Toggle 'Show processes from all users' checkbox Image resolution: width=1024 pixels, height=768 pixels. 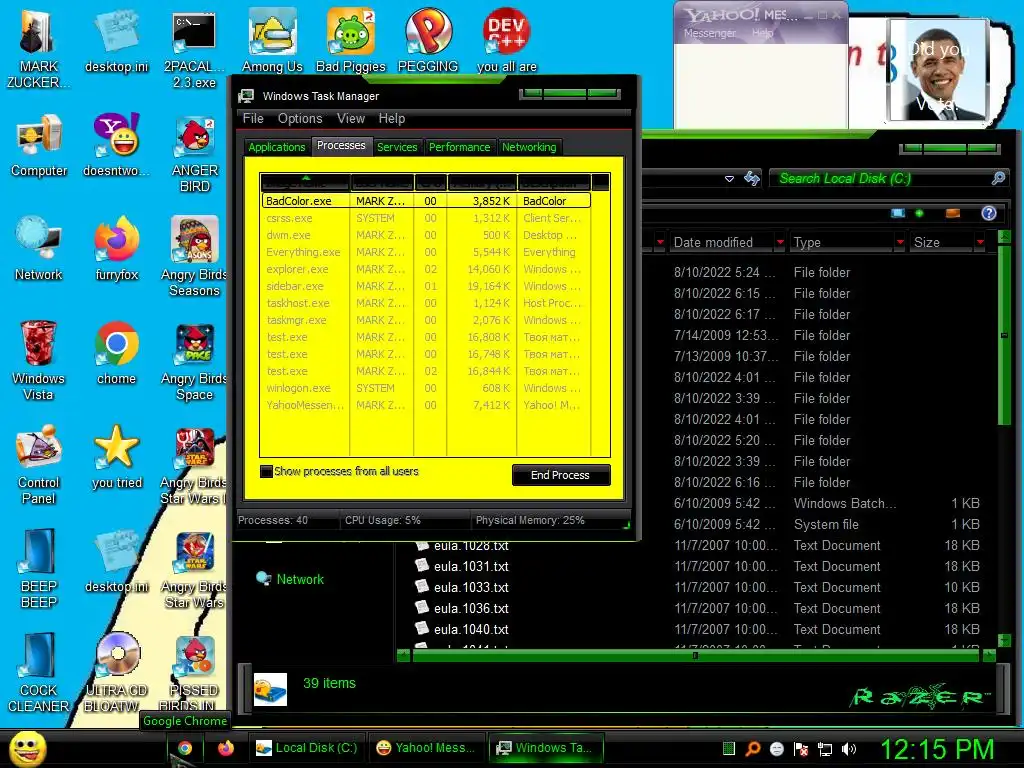pyautogui.click(x=266, y=472)
